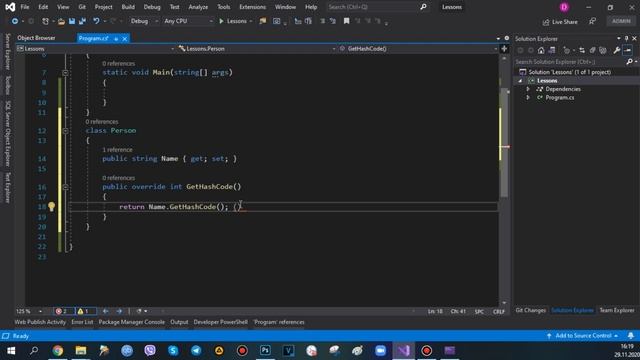Select Solution 'Lessons' tree item
This screenshot has width=640, height=360.
pos(569,72)
